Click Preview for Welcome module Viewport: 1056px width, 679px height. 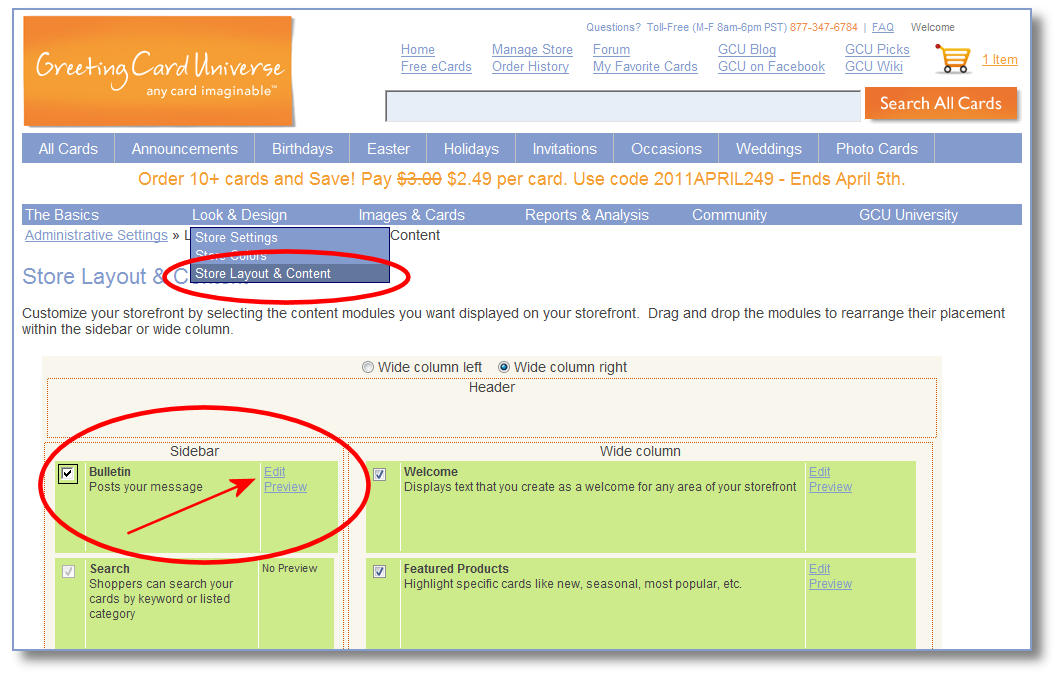click(830, 486)
